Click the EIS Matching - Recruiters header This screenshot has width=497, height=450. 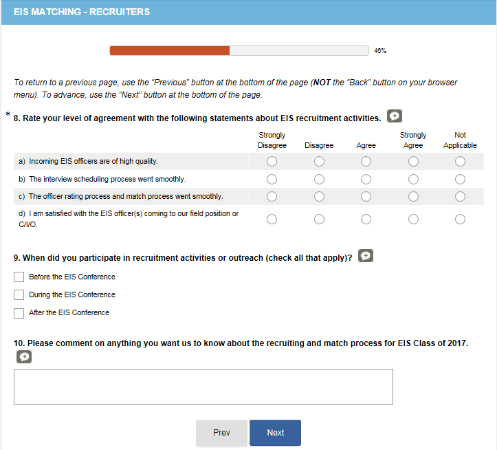(82, 12)
